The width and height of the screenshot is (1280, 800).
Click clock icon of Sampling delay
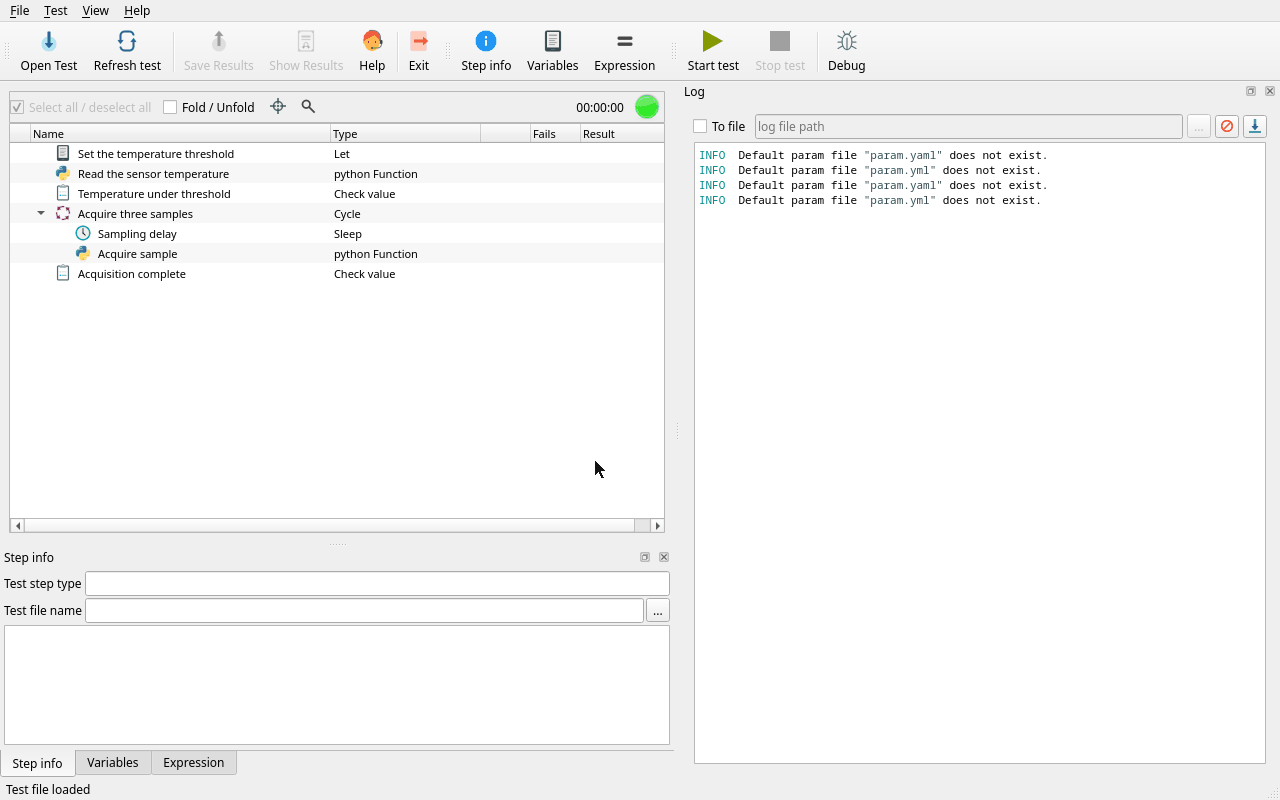(83, 233)
